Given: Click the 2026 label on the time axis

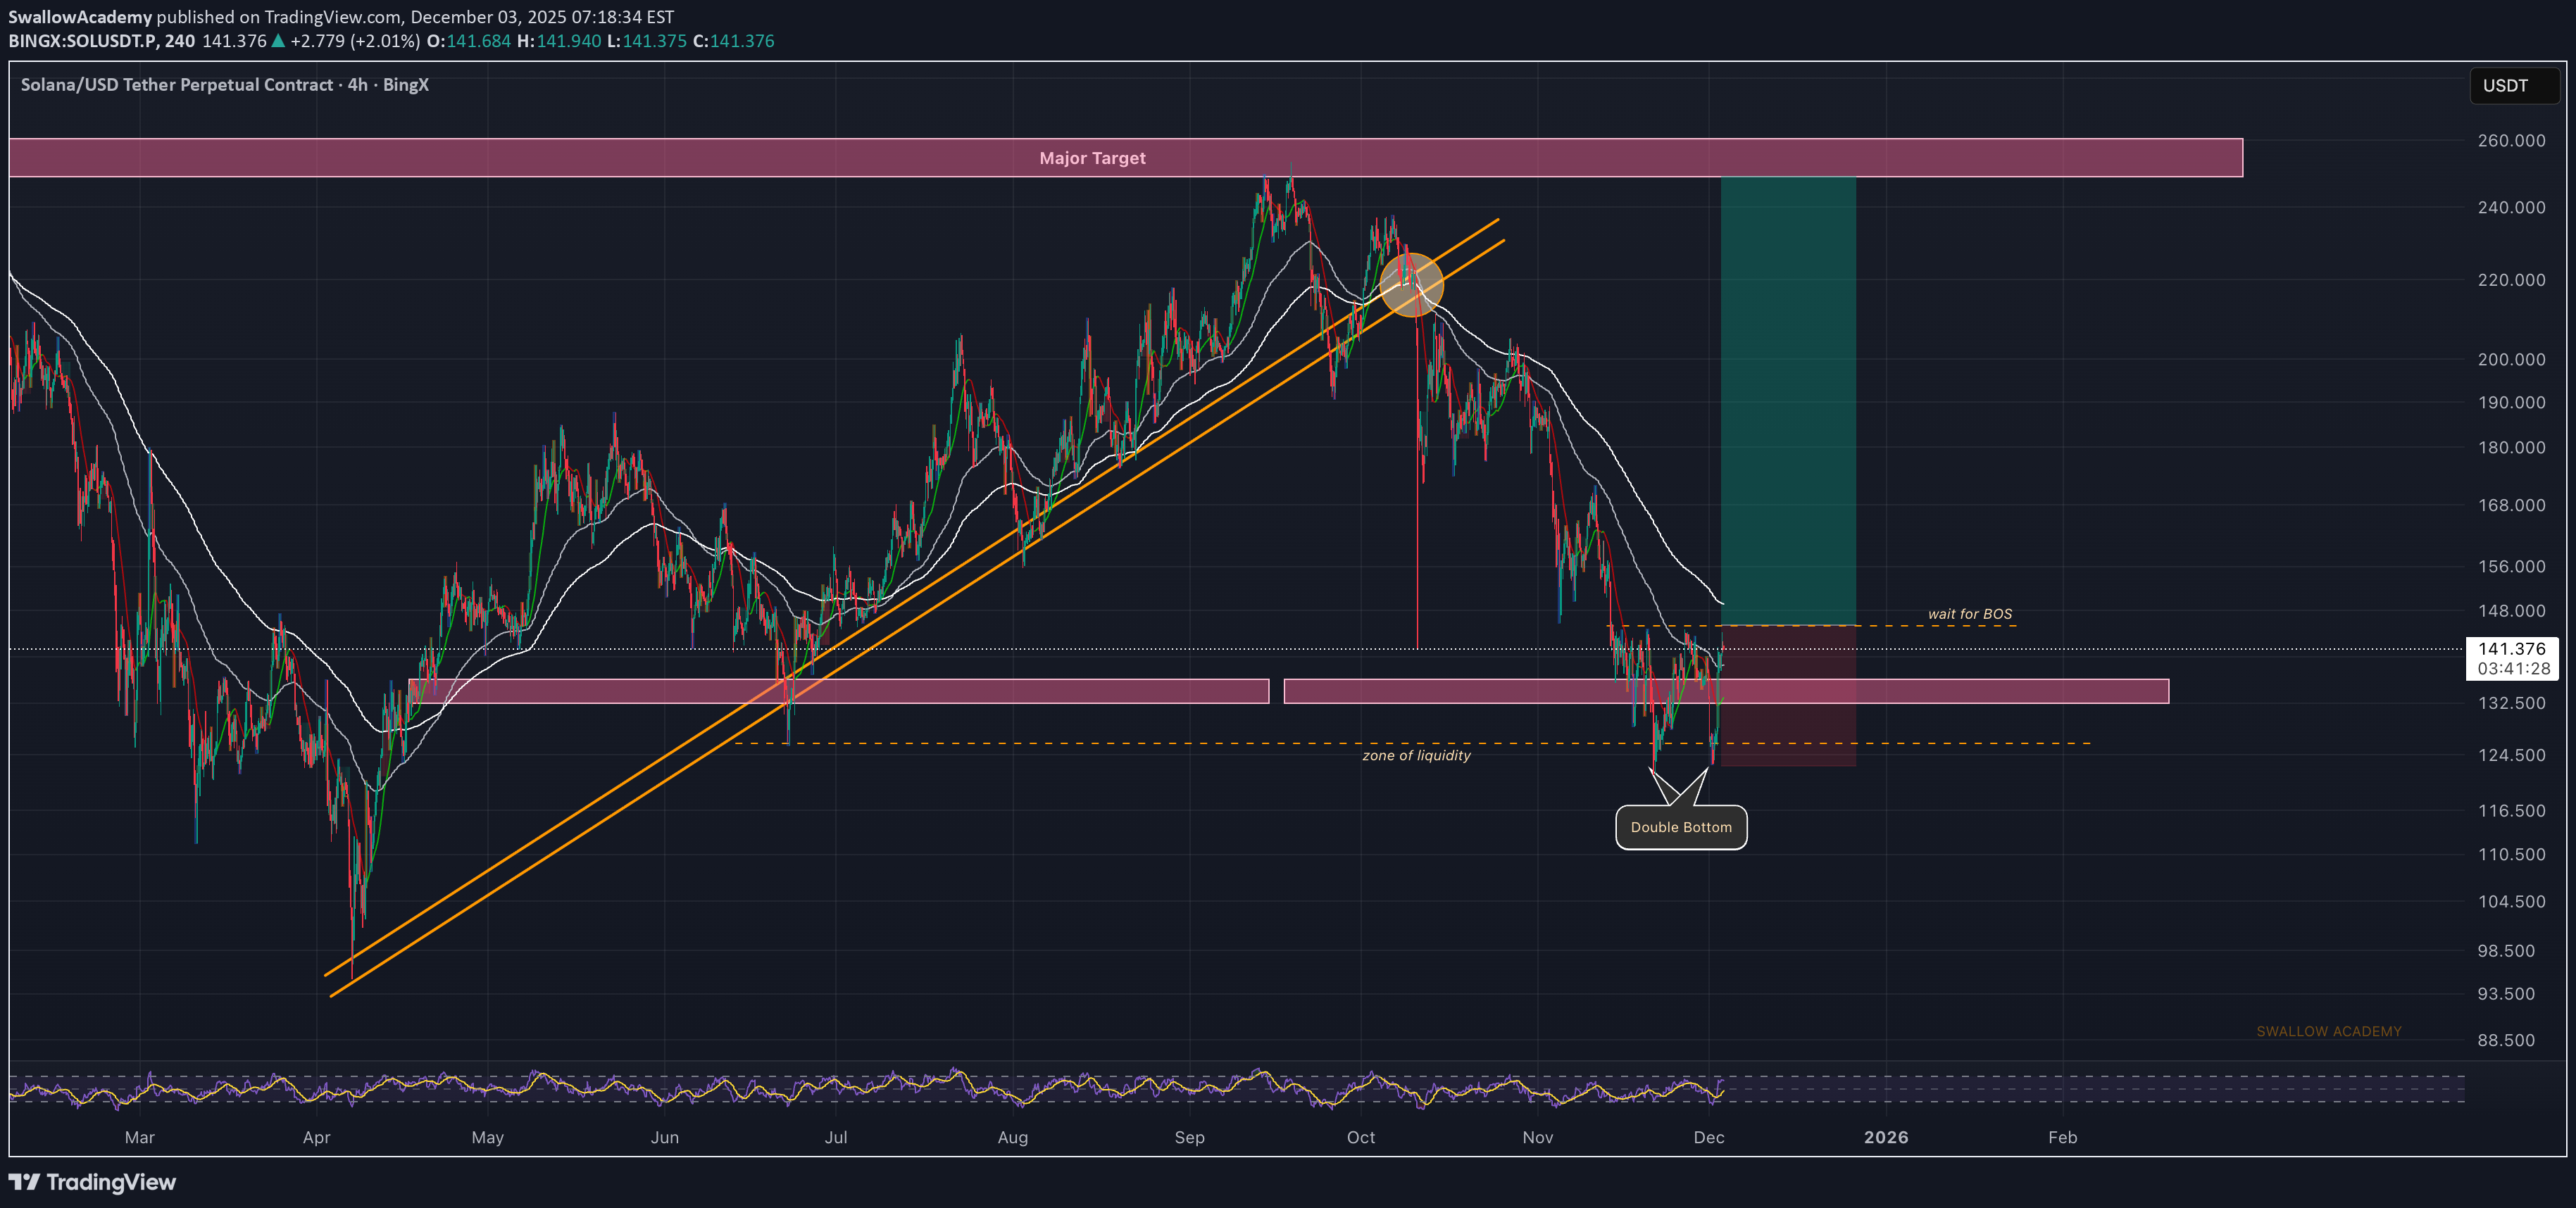Looking at the screenshot, I should coord(1885,1137).
